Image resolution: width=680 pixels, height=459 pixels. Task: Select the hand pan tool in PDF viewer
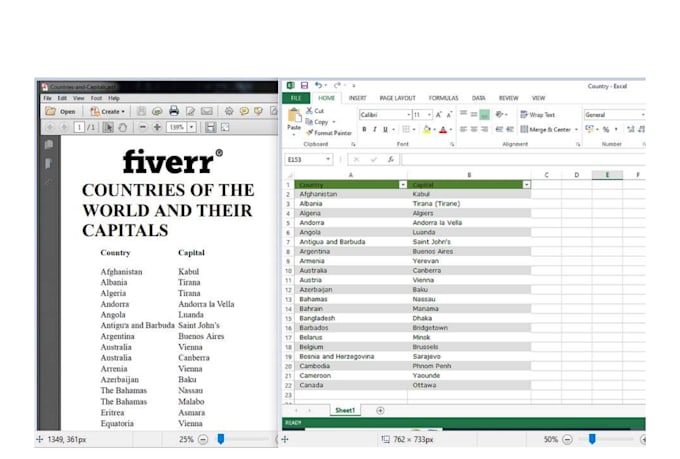click(123, 127)
